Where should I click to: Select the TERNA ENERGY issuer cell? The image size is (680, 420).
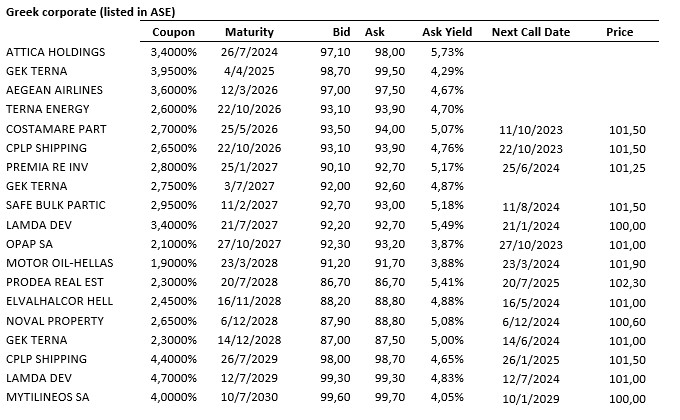(46, 108)
